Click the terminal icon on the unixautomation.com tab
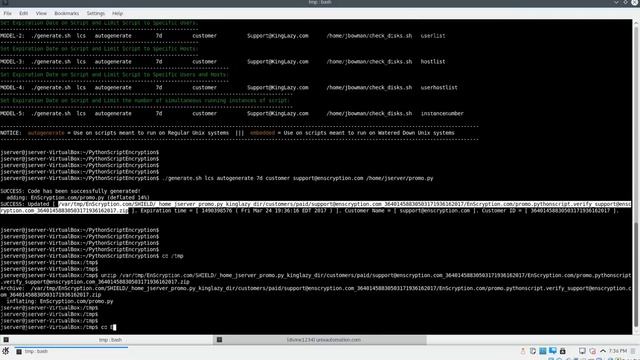The width and height of the screenshot is (640, 360). pos(220,340)
